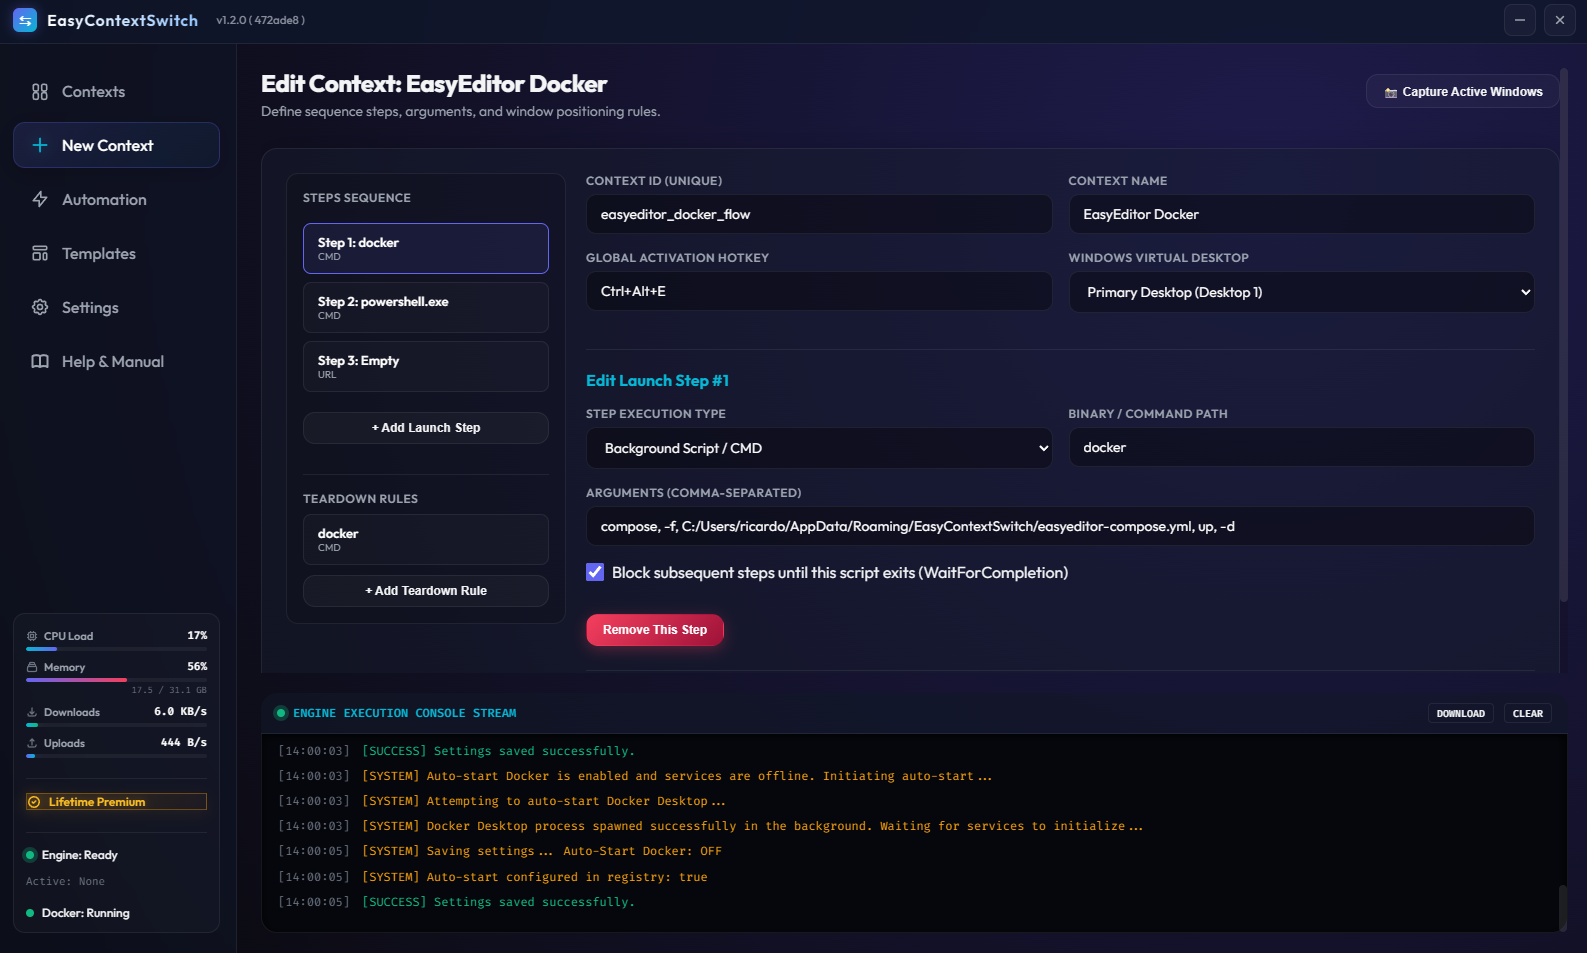Open the Contexts menu item
The image size is (1587, 953).
(x=116, y=92)
